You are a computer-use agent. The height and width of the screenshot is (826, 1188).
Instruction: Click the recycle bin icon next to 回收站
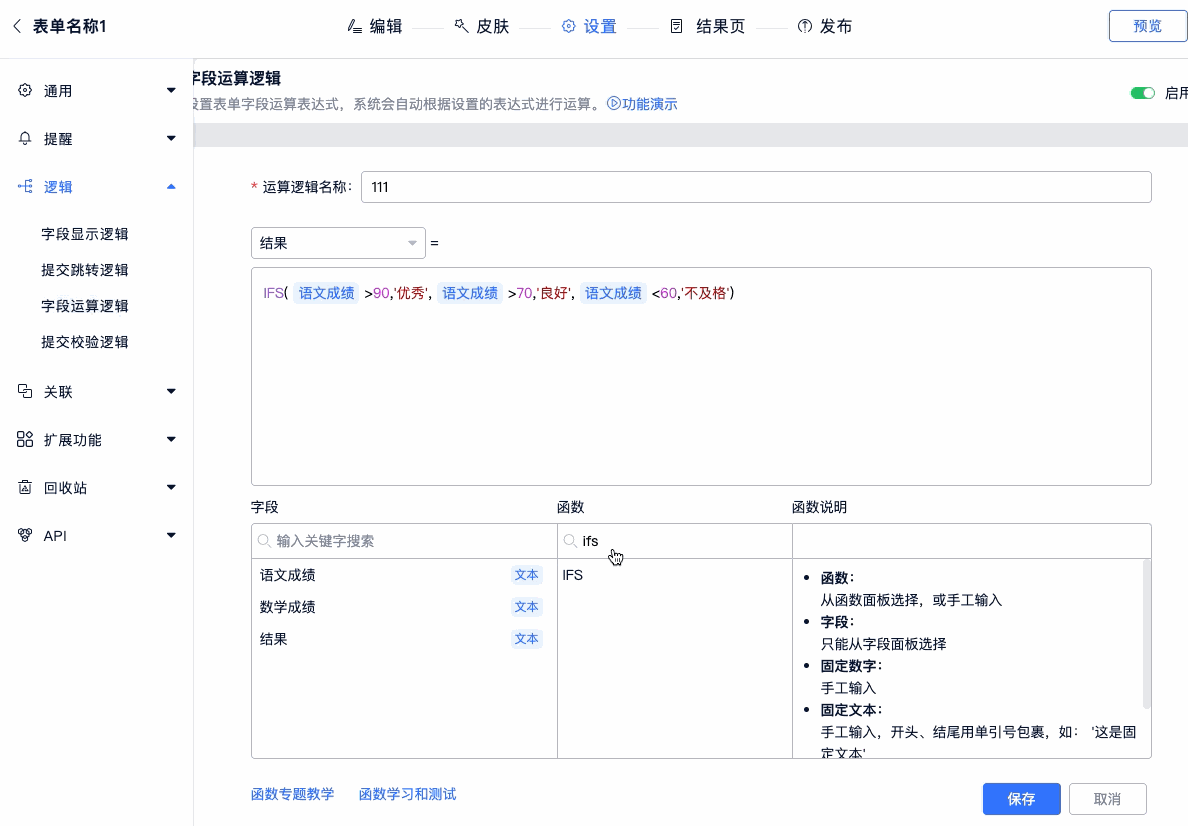pos(25,488)
